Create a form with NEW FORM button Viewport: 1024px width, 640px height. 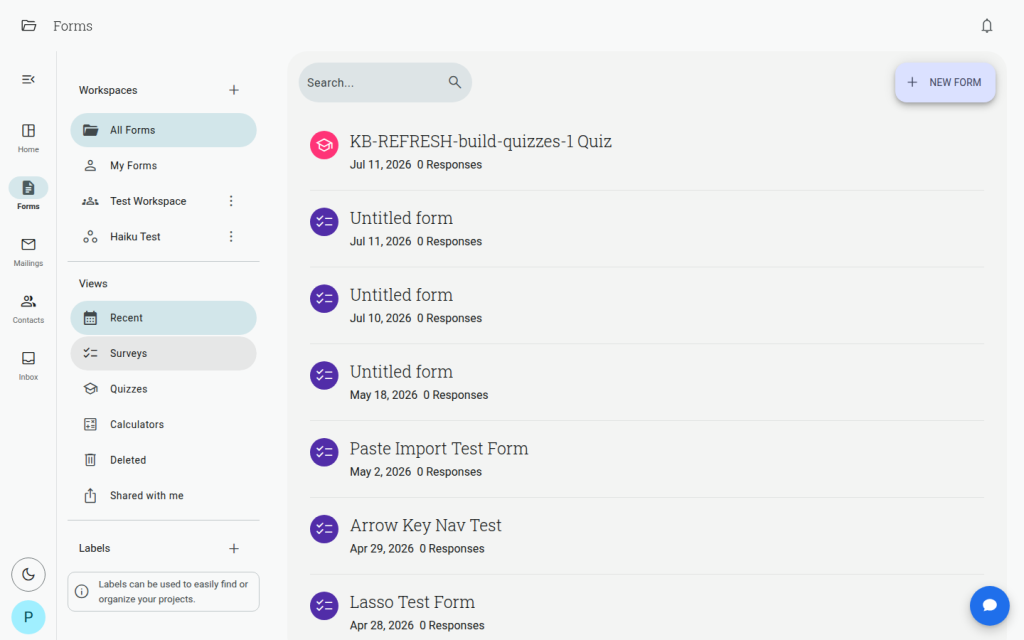[945, 82]
